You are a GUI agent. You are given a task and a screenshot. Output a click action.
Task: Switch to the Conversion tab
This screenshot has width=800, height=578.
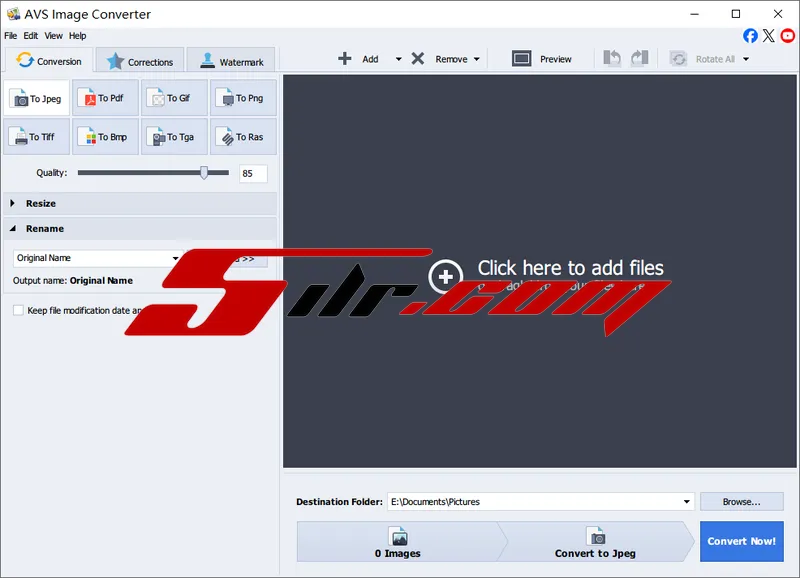click(x=49, y=61)
